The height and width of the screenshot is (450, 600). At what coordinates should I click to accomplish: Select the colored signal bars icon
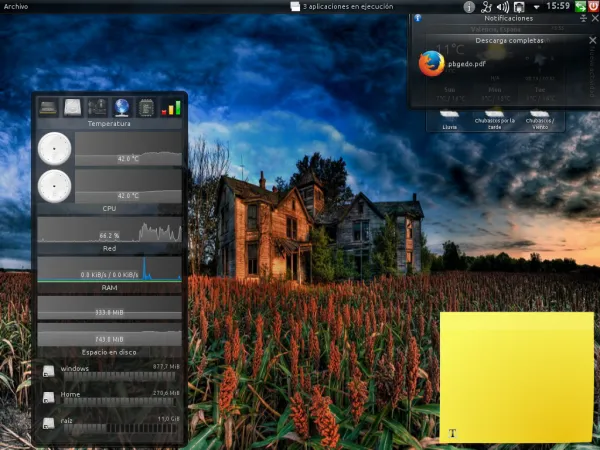[x=171, y=107]
